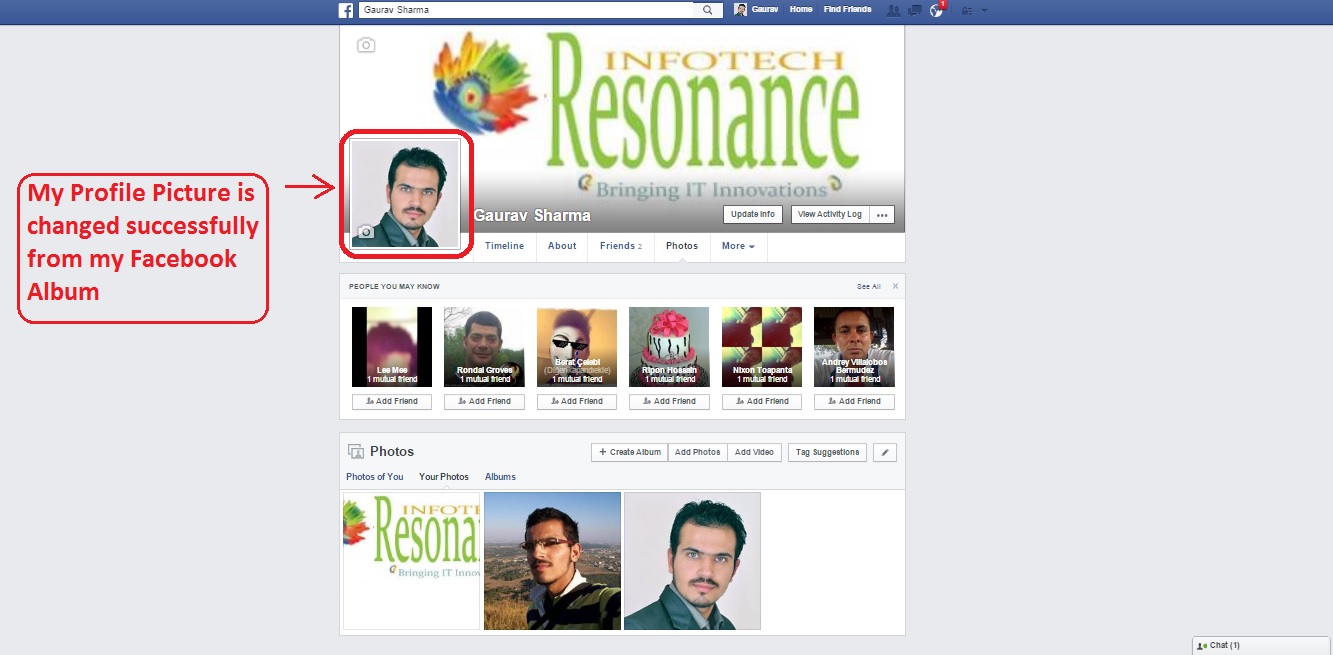The image size is (1333, 655).
Task: Click in the search box containing Gaurav Sharma
Action: tap(525, 10)
